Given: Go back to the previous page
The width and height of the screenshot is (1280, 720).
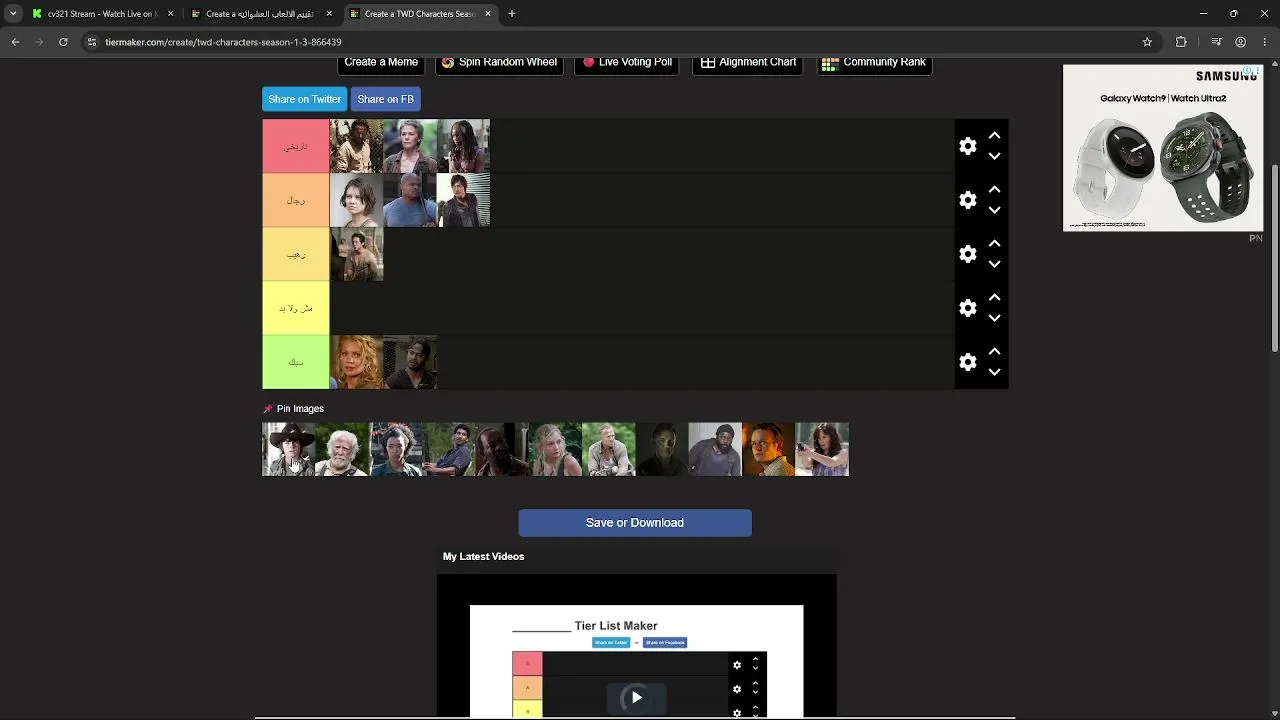Looking at the screenshot, I should [15, 42].
